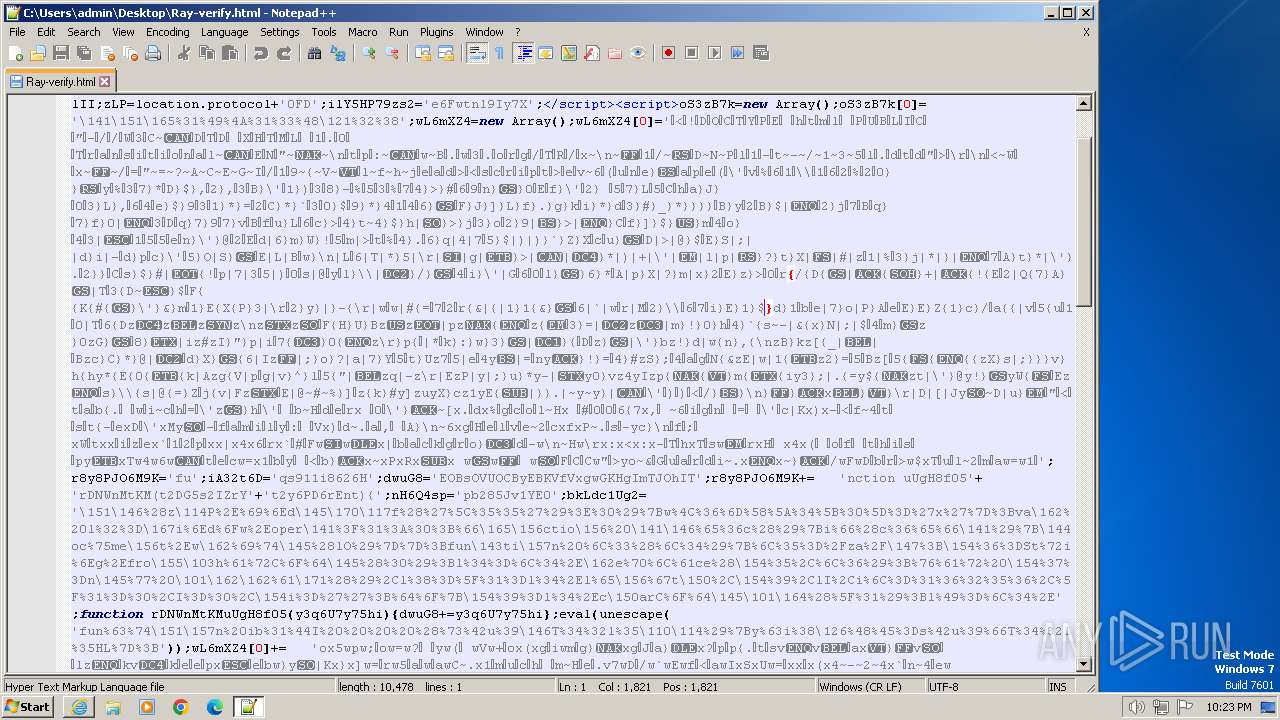Screen dimensions: 1280x720
Task: Open the File menu
Action: pos(17,32)
